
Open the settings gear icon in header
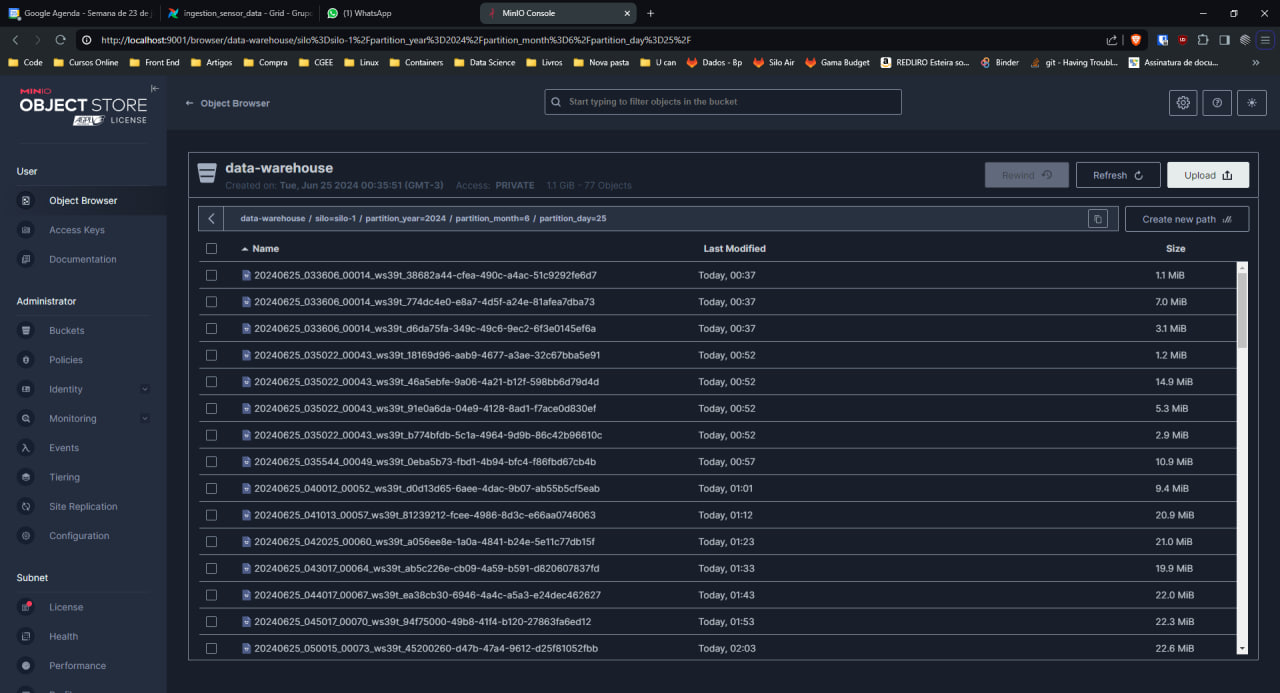1183,102
